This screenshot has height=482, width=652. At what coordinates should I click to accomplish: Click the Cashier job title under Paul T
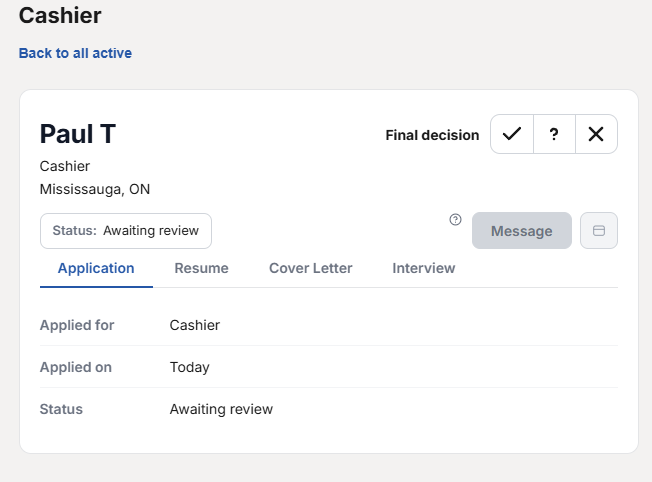(65, 166)
